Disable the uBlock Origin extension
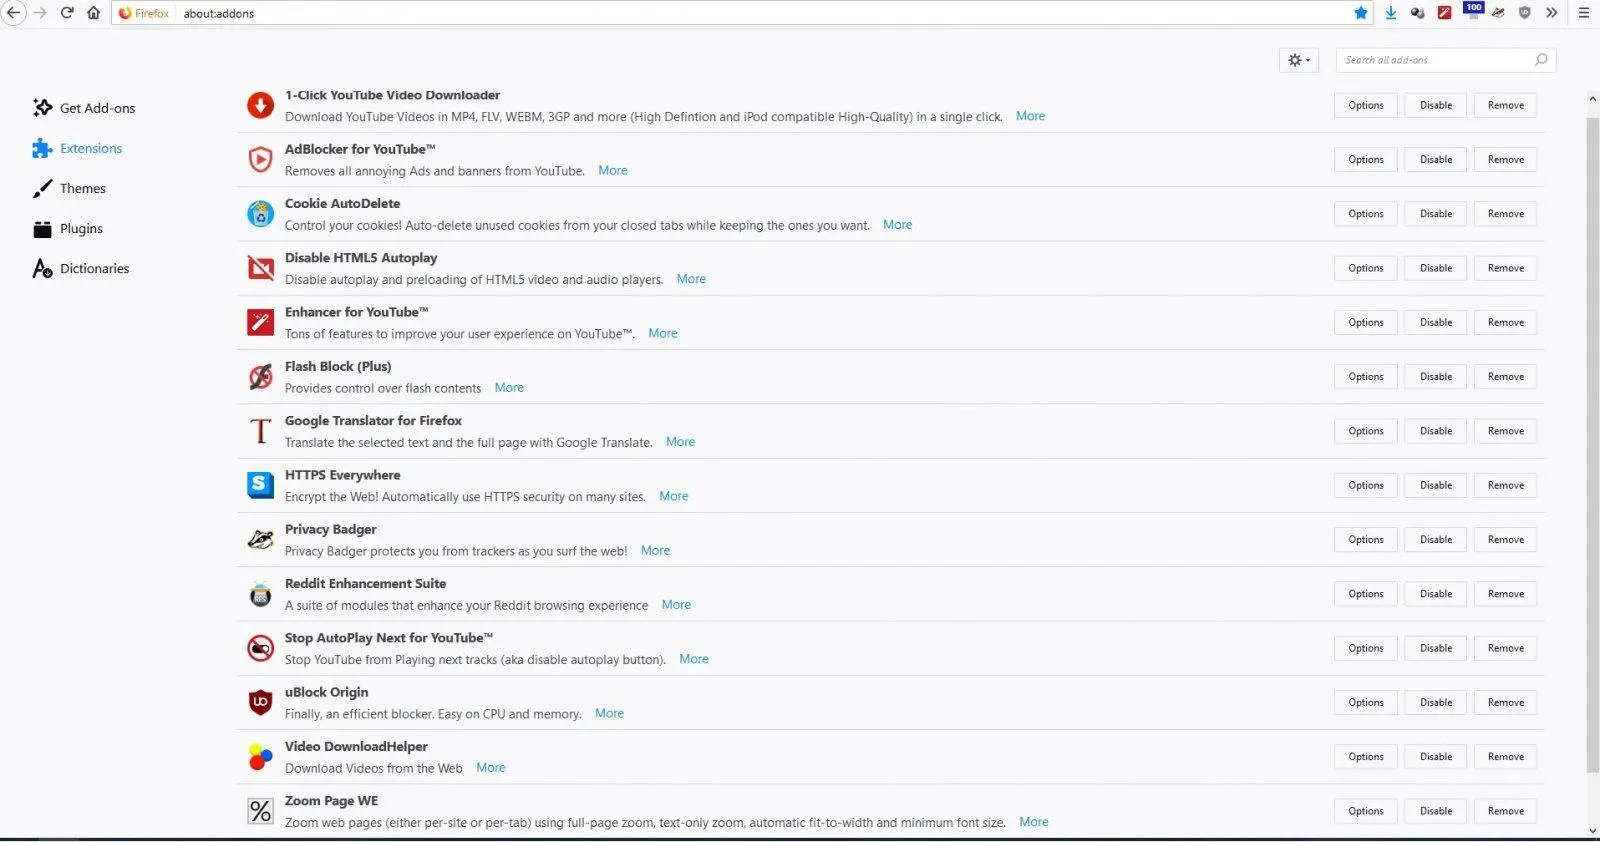Viewport: 1600px width, 842px height. [1436, 703]
